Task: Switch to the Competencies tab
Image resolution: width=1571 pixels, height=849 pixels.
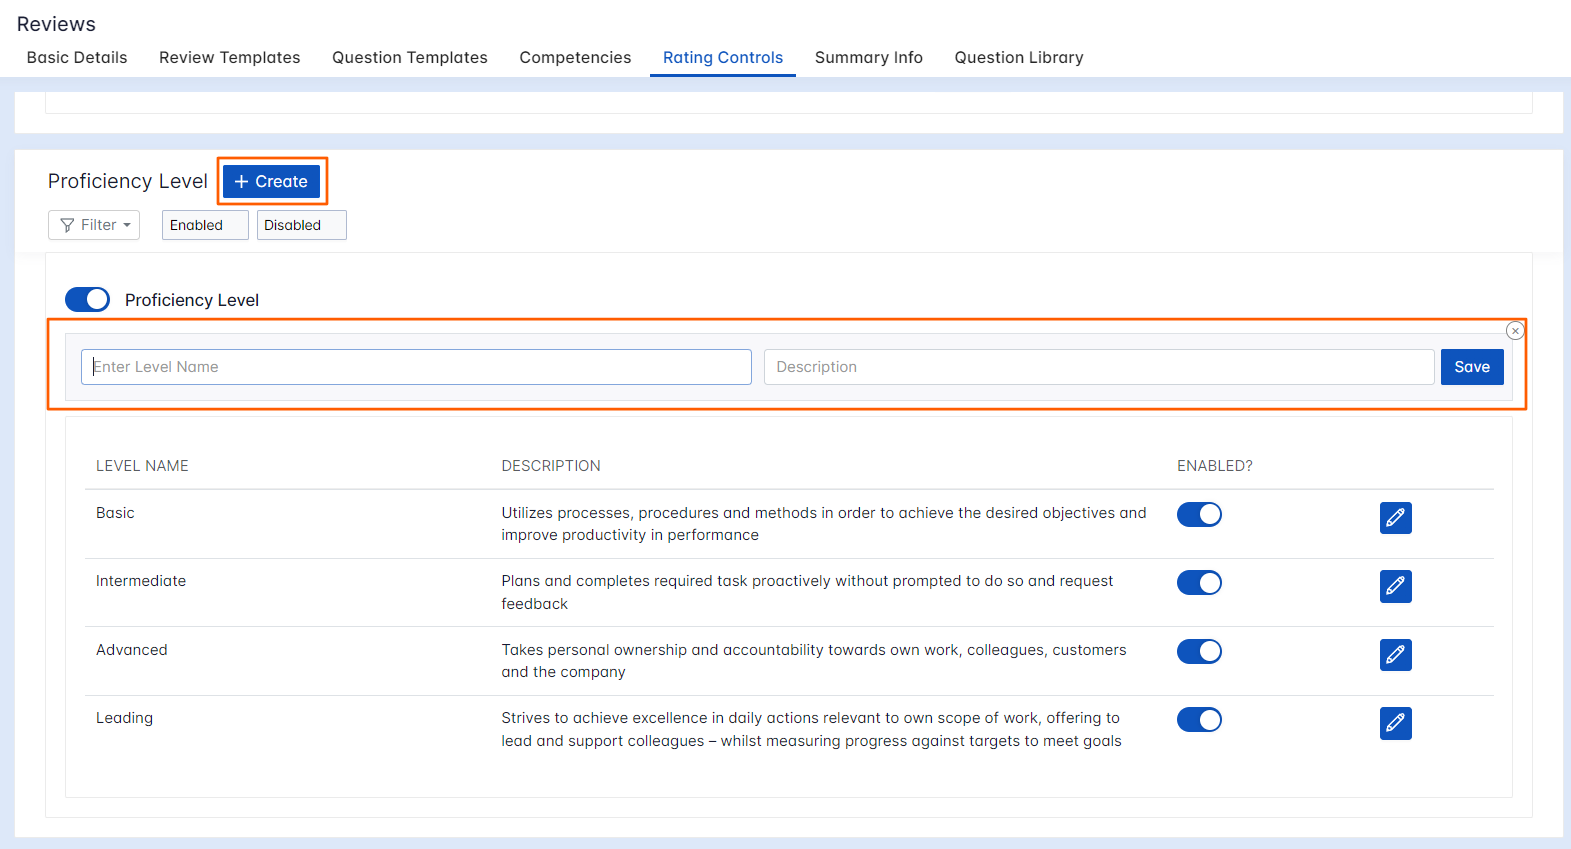Action: (575, 58)
